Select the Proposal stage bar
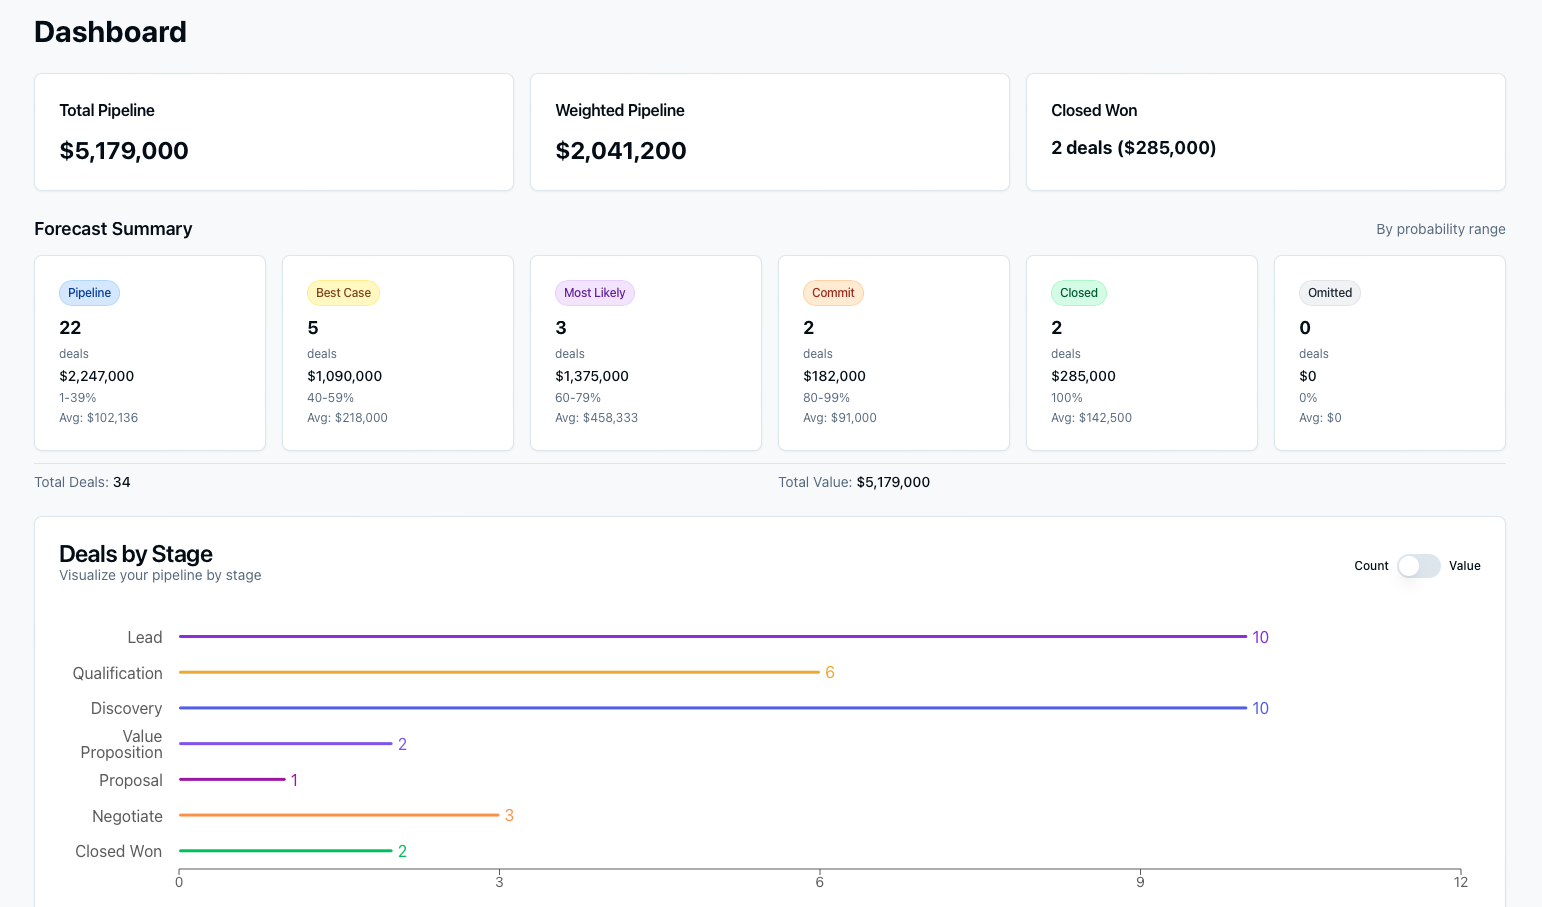Screen dimensions: 1542x907 pyautogui.click(x=232, y=779)
